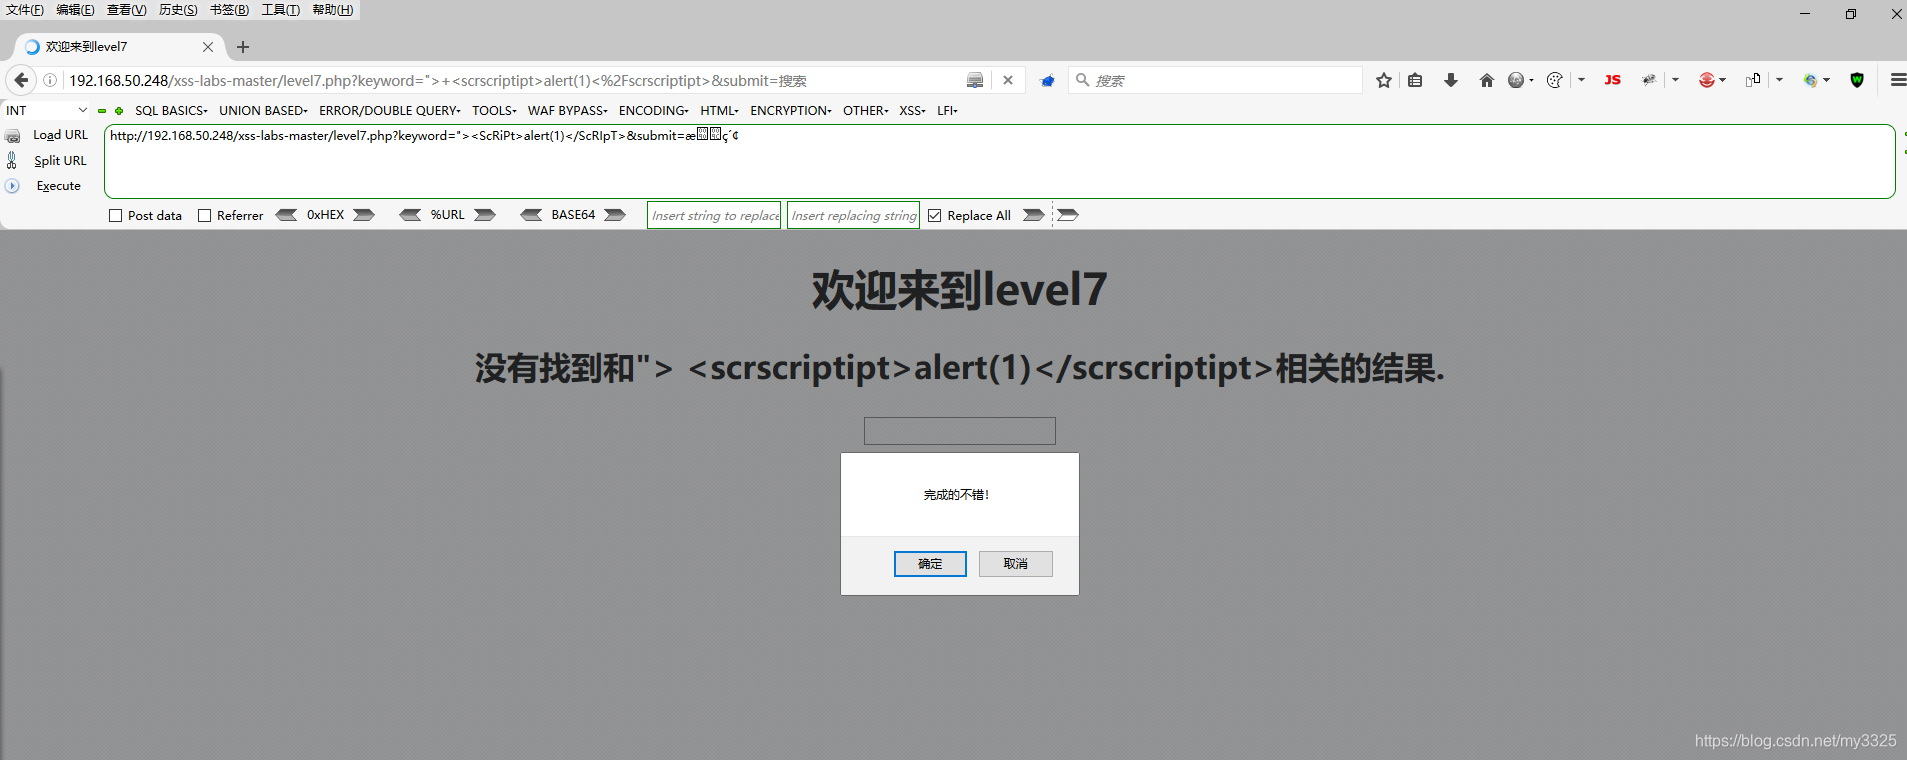Toggle the red JS icon

(x=1612, y=80)
